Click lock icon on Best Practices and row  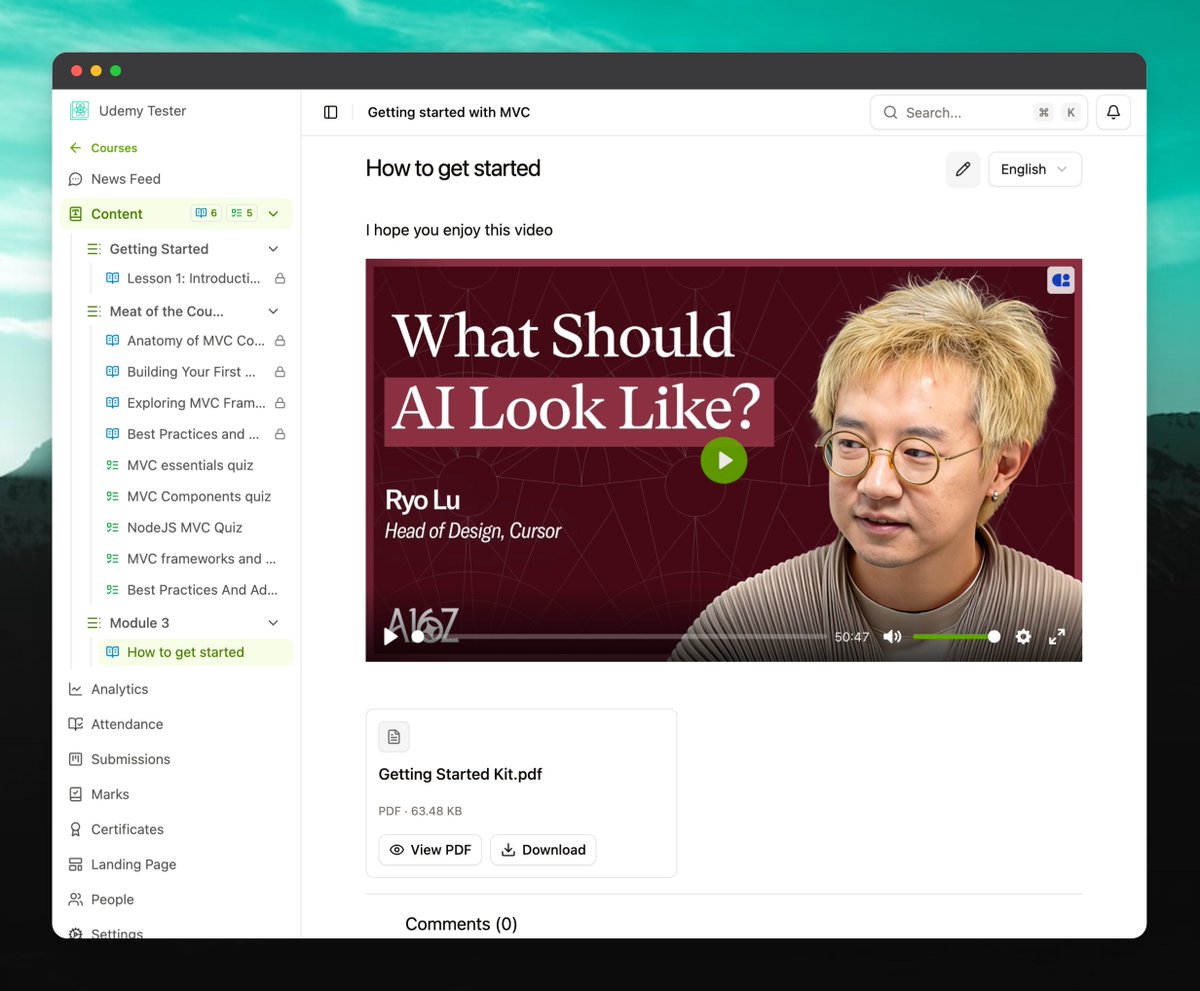click(280, 434)
